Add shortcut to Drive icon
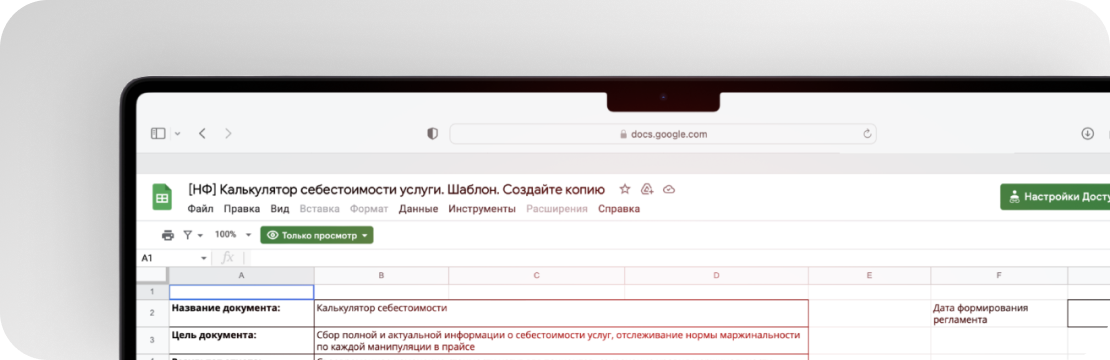This screenshot has width=1110, height=360. click(x=646, y=189)
